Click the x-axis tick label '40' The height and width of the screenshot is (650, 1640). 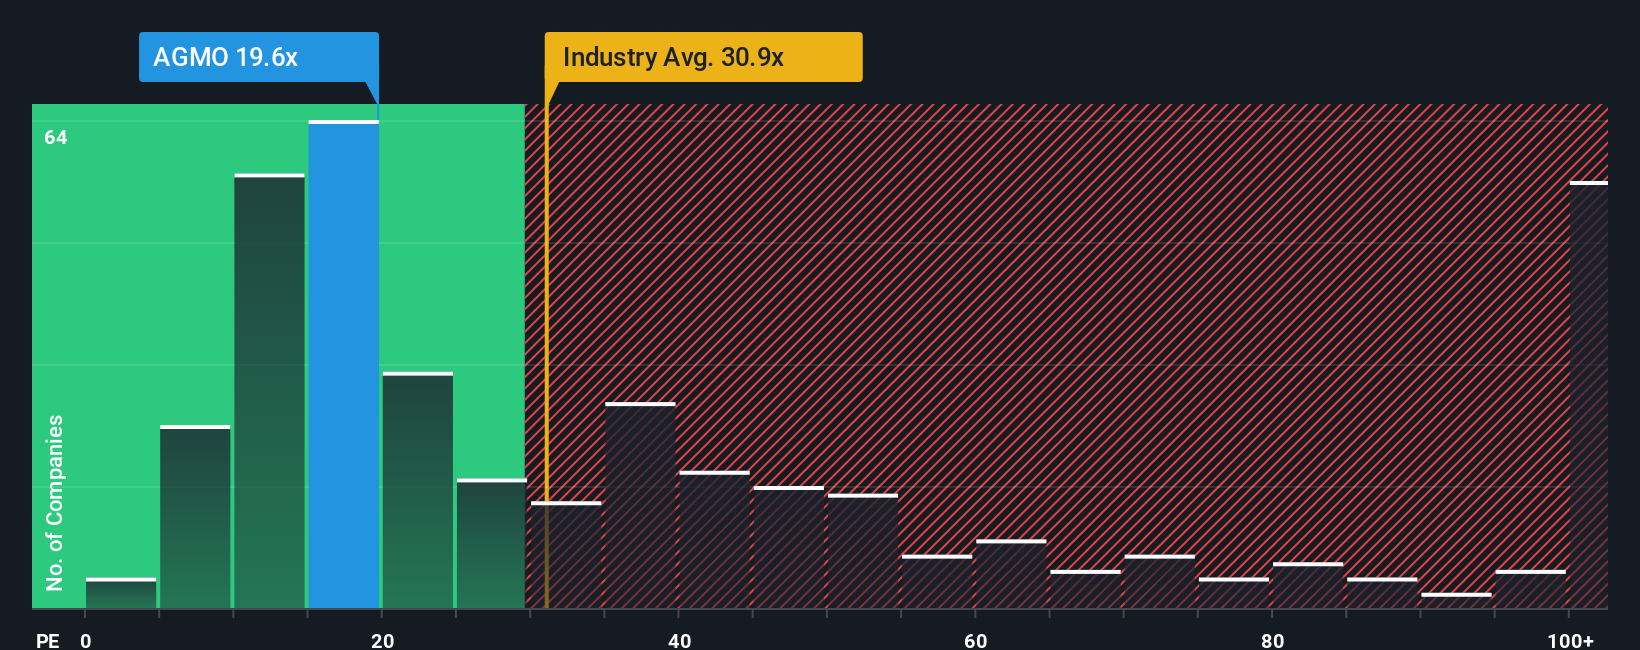[x=679, y=640]
